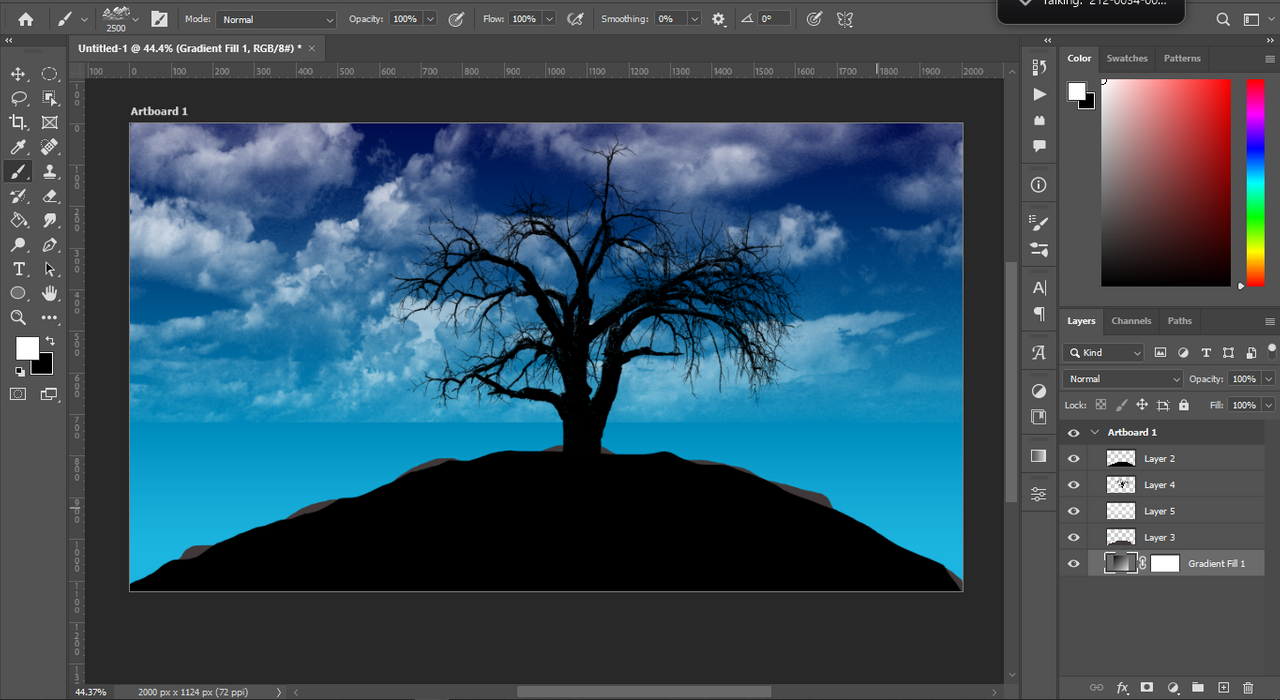Select Layer 5 in layers panel

pos(1160,511)
